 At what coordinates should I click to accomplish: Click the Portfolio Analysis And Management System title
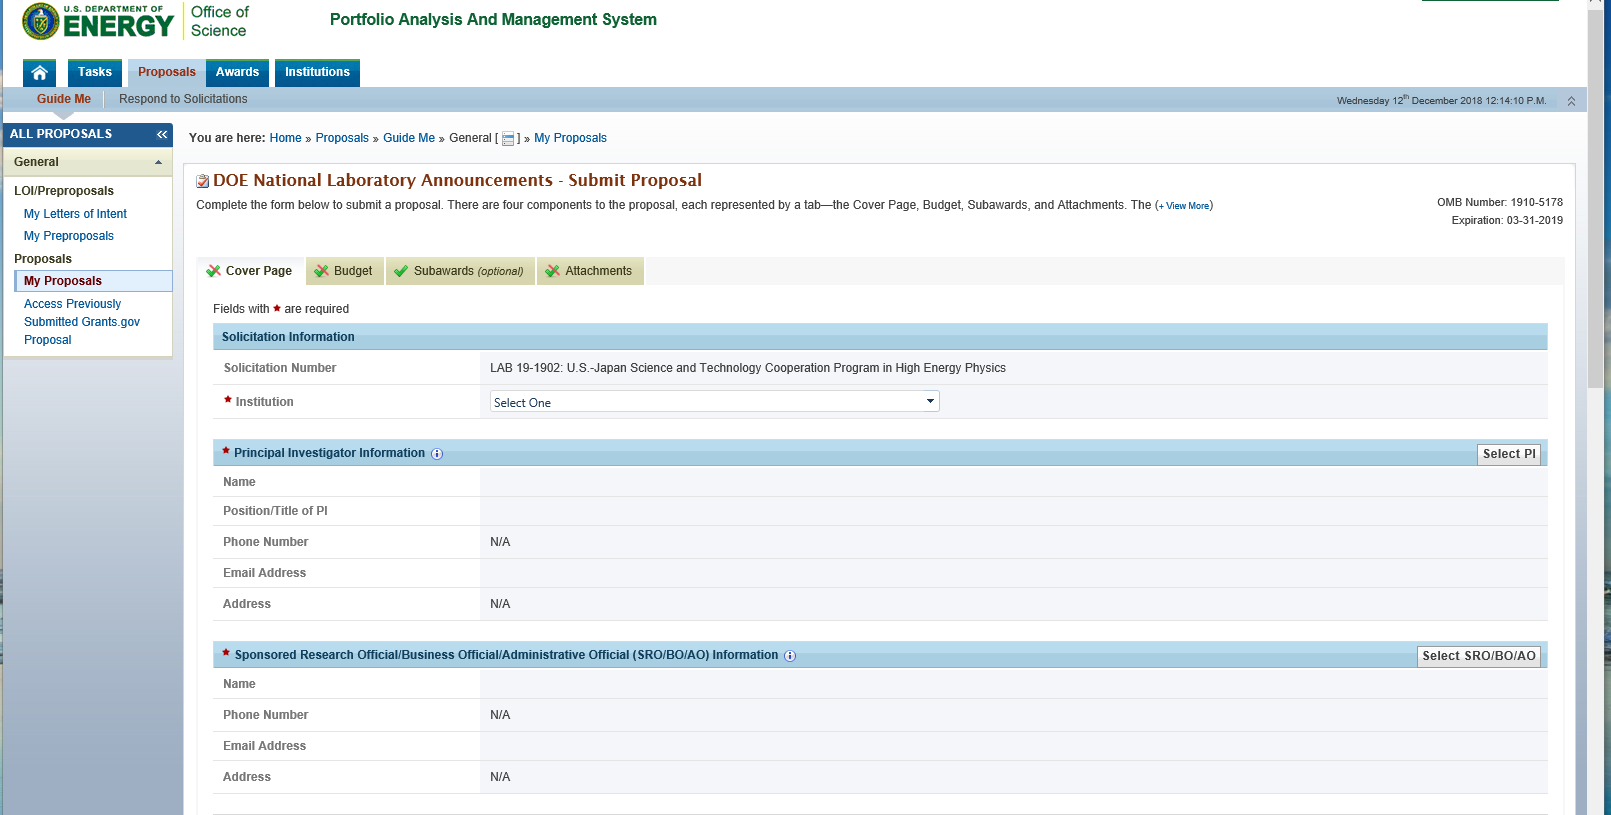(493, 19)
